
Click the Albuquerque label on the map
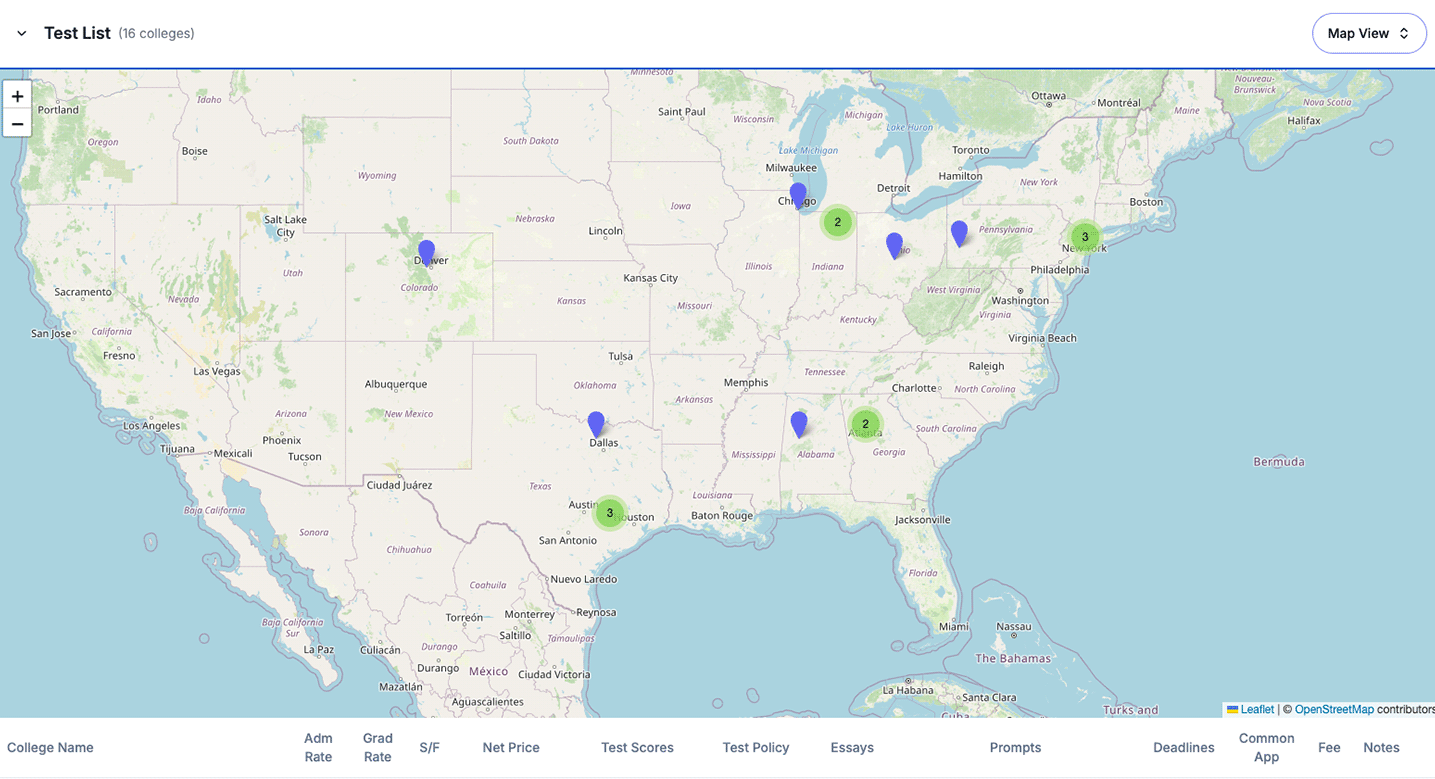click(x=396, y=384)
